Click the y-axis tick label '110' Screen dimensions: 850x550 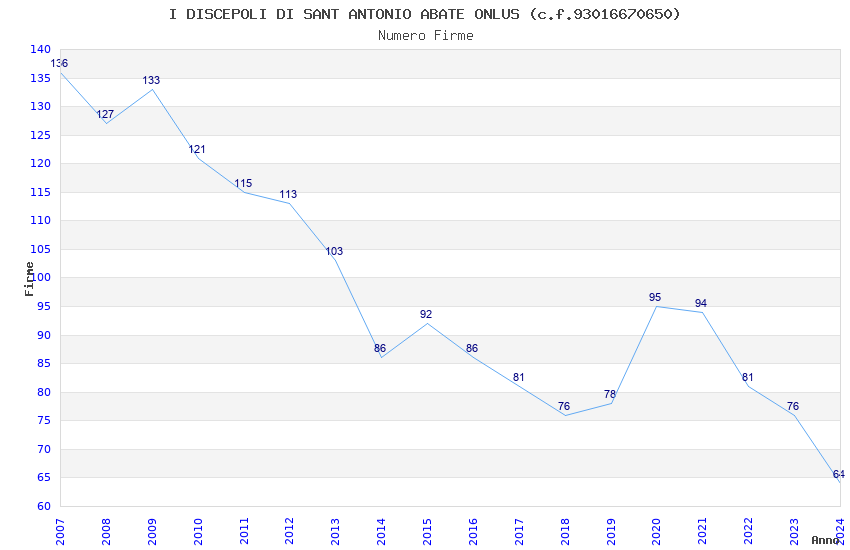(41, 221)
